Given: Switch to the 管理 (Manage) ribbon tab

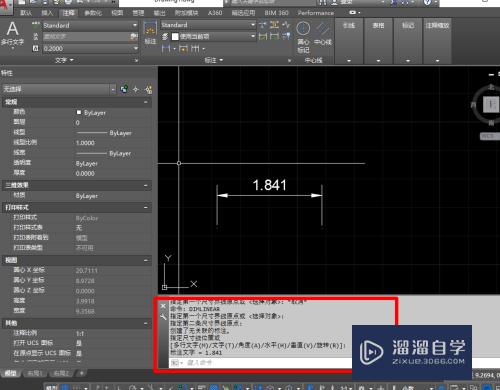Looking at the screenshot, I should point(138,13).
